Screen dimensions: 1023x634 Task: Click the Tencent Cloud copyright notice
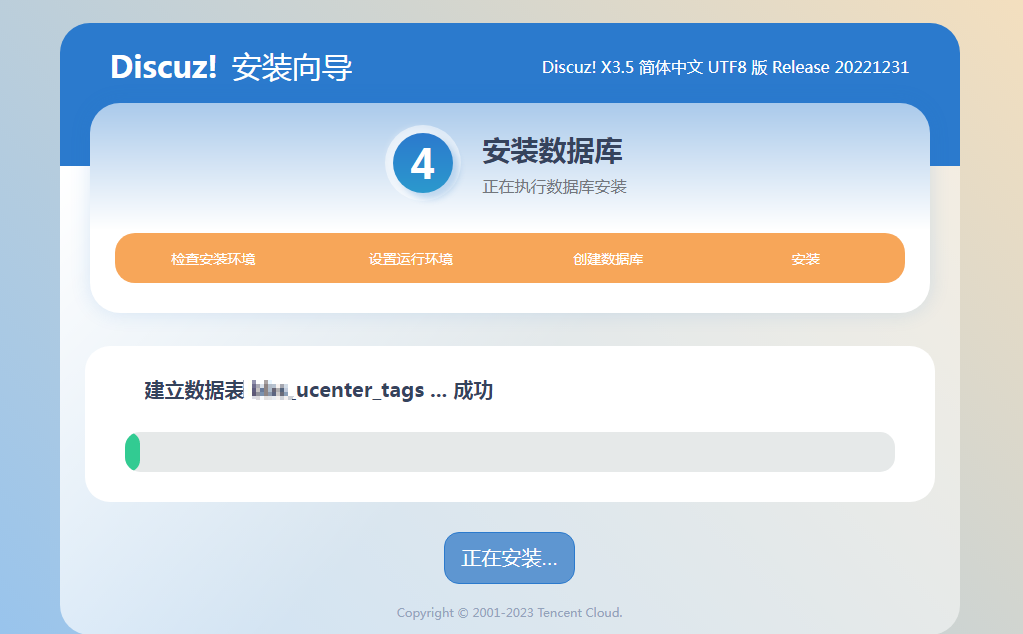(x=510, y=612)
